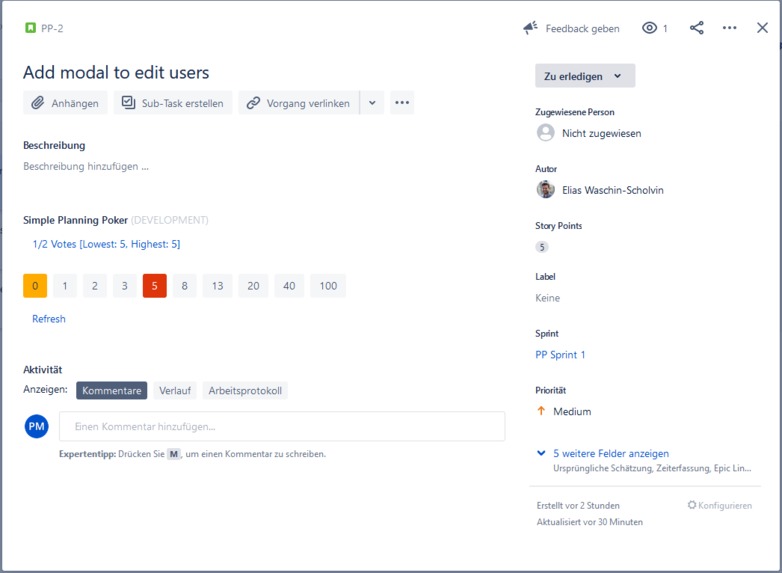Click Nicht zugewiesen assignee value
782x573 pixels.
tap(601, 134)
